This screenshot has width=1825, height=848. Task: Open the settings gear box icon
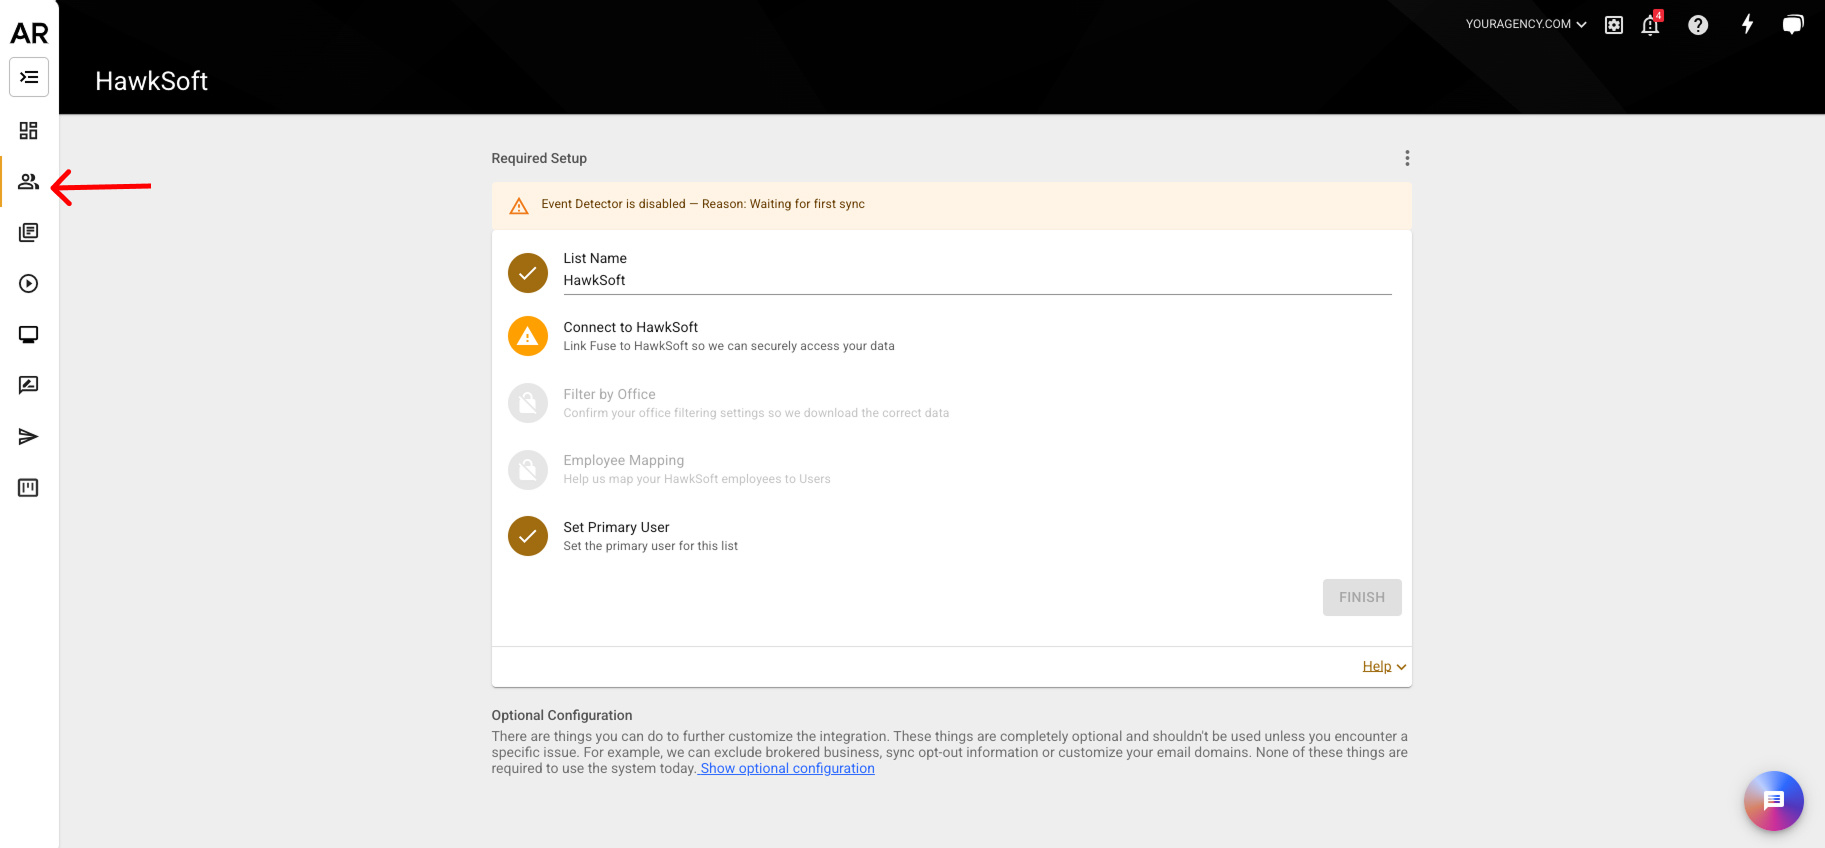[x=1614, y=25]
